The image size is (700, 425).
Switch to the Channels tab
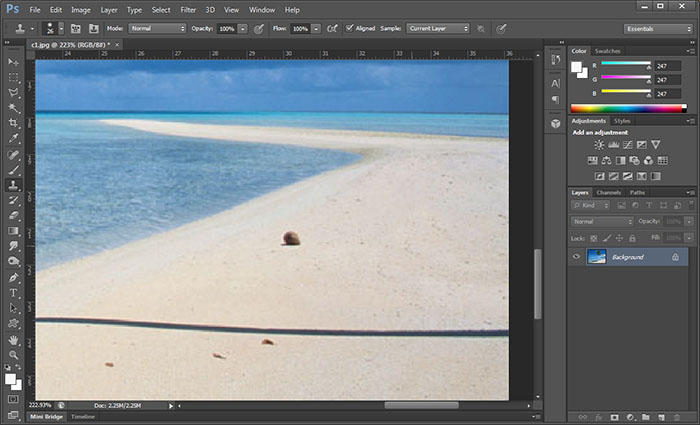click(608, 192)
